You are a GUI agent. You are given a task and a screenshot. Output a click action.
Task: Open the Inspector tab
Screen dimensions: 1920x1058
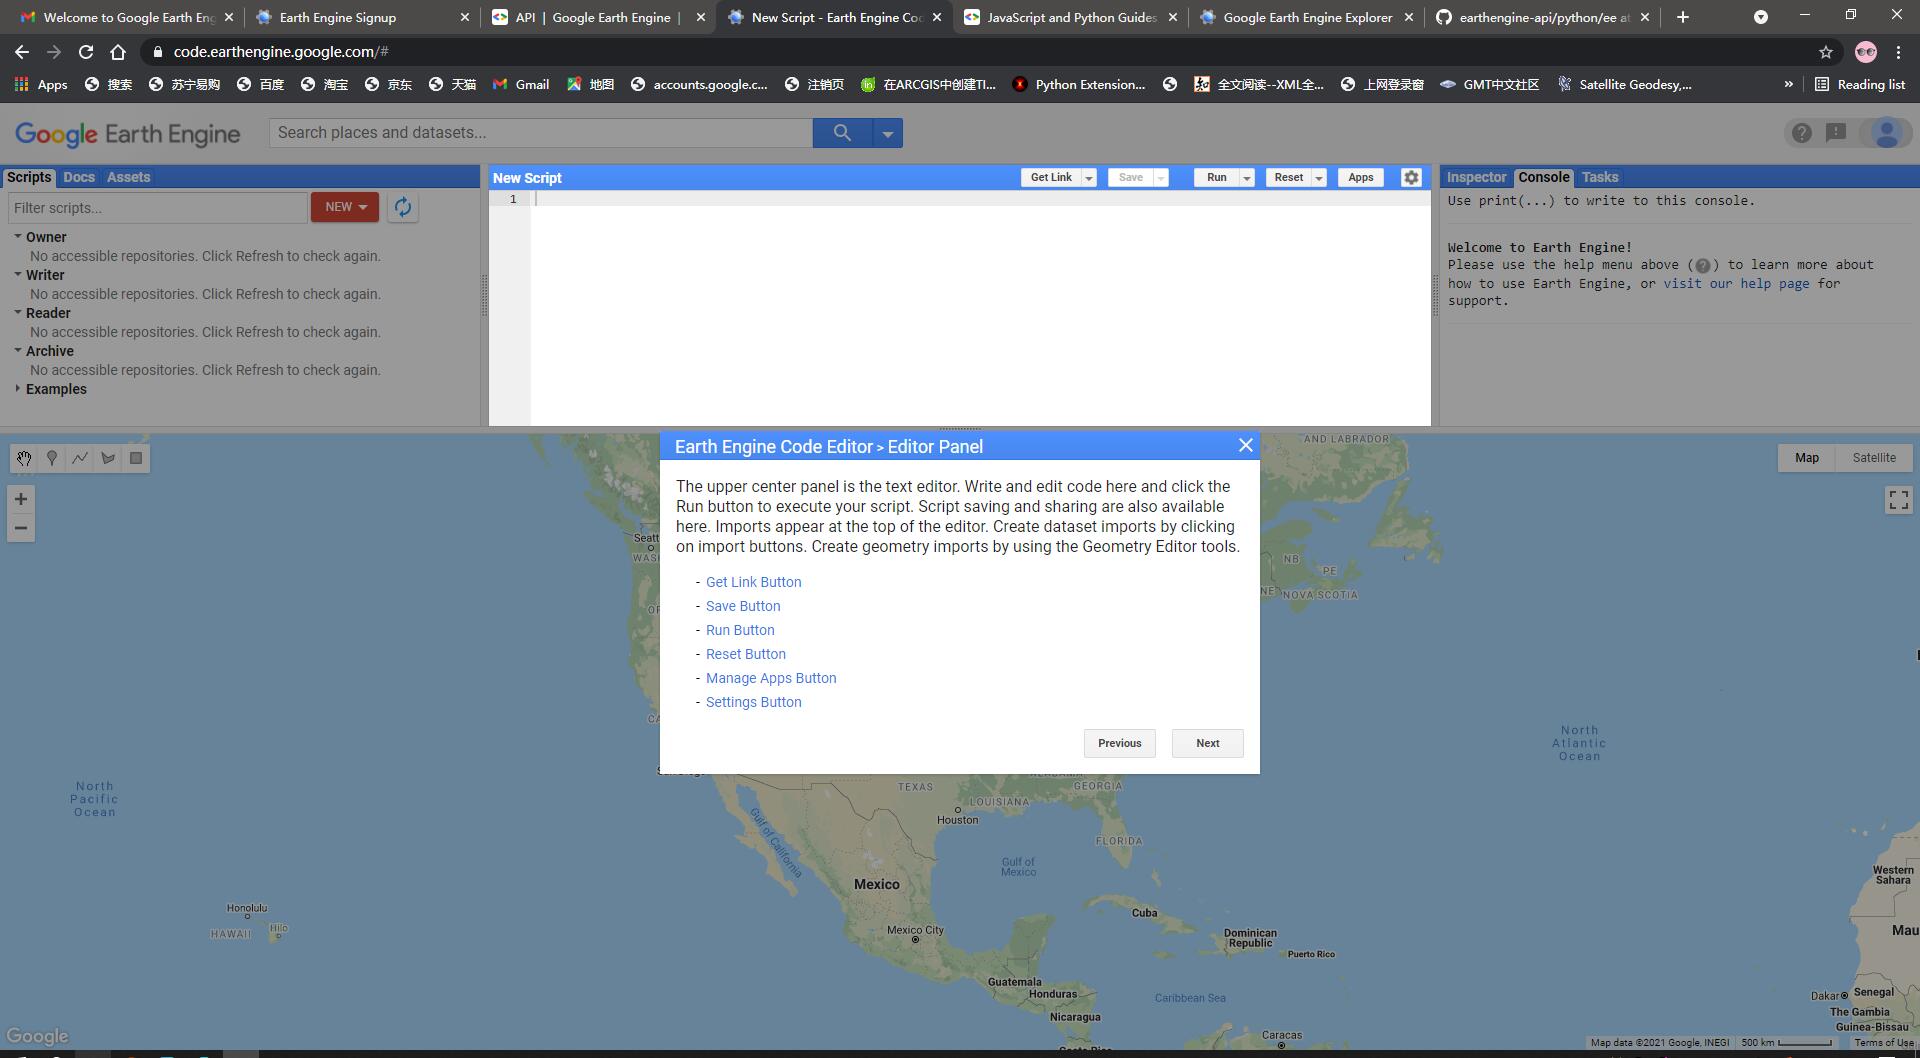point(1476,177)
